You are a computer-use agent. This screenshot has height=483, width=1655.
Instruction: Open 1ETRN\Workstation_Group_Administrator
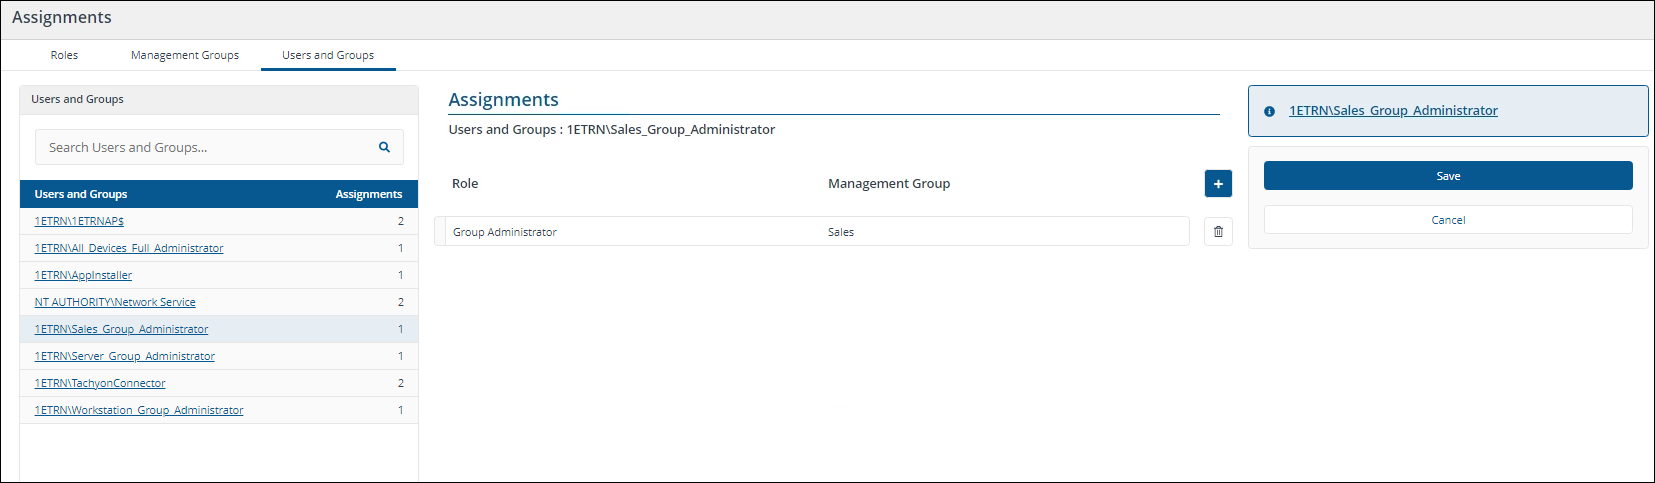tap(139, 410)
